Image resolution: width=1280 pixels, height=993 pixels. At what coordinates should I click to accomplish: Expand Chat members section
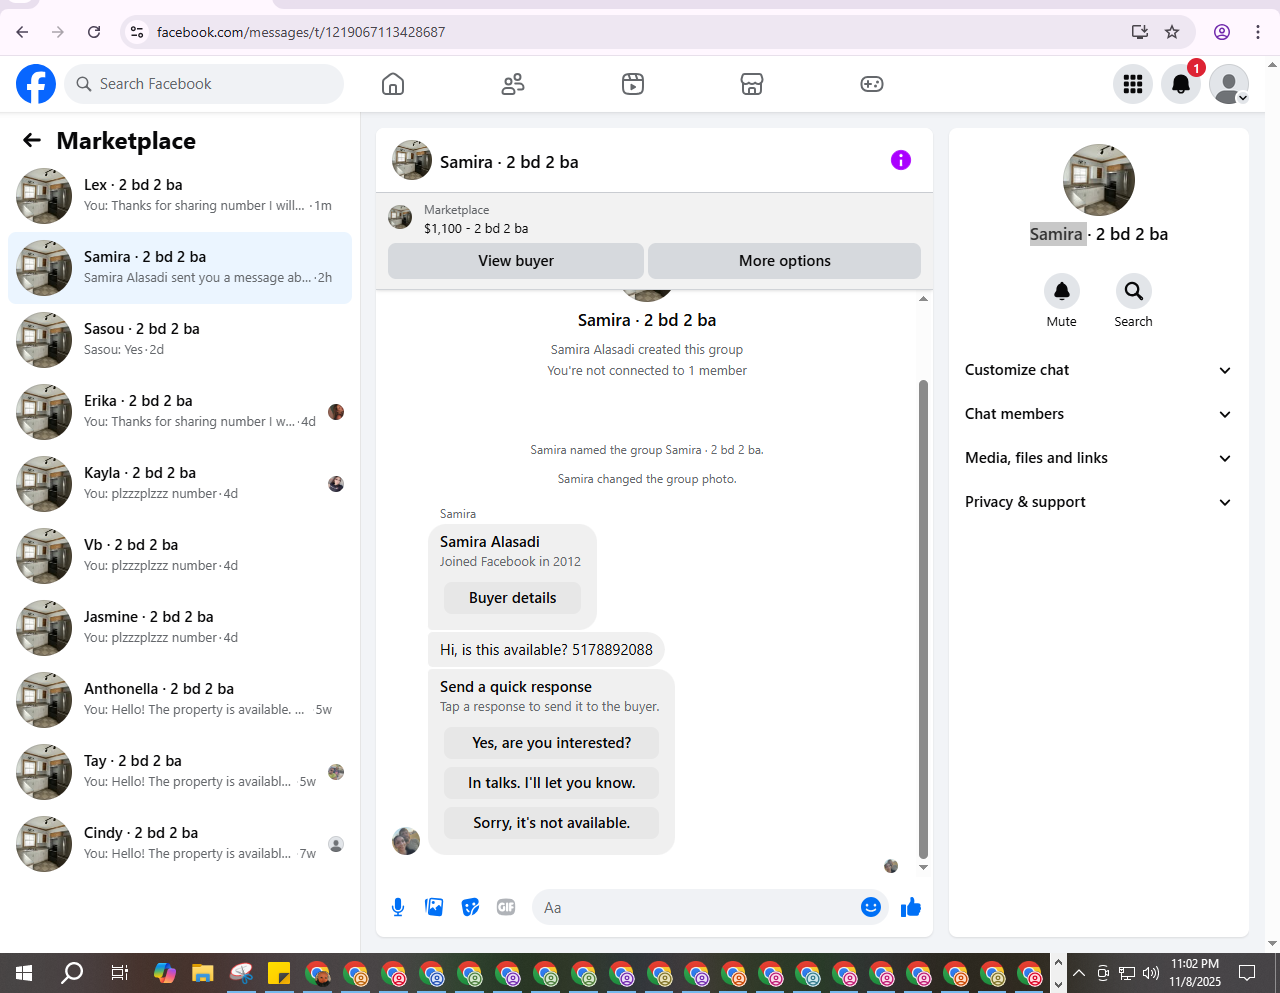1098,414
